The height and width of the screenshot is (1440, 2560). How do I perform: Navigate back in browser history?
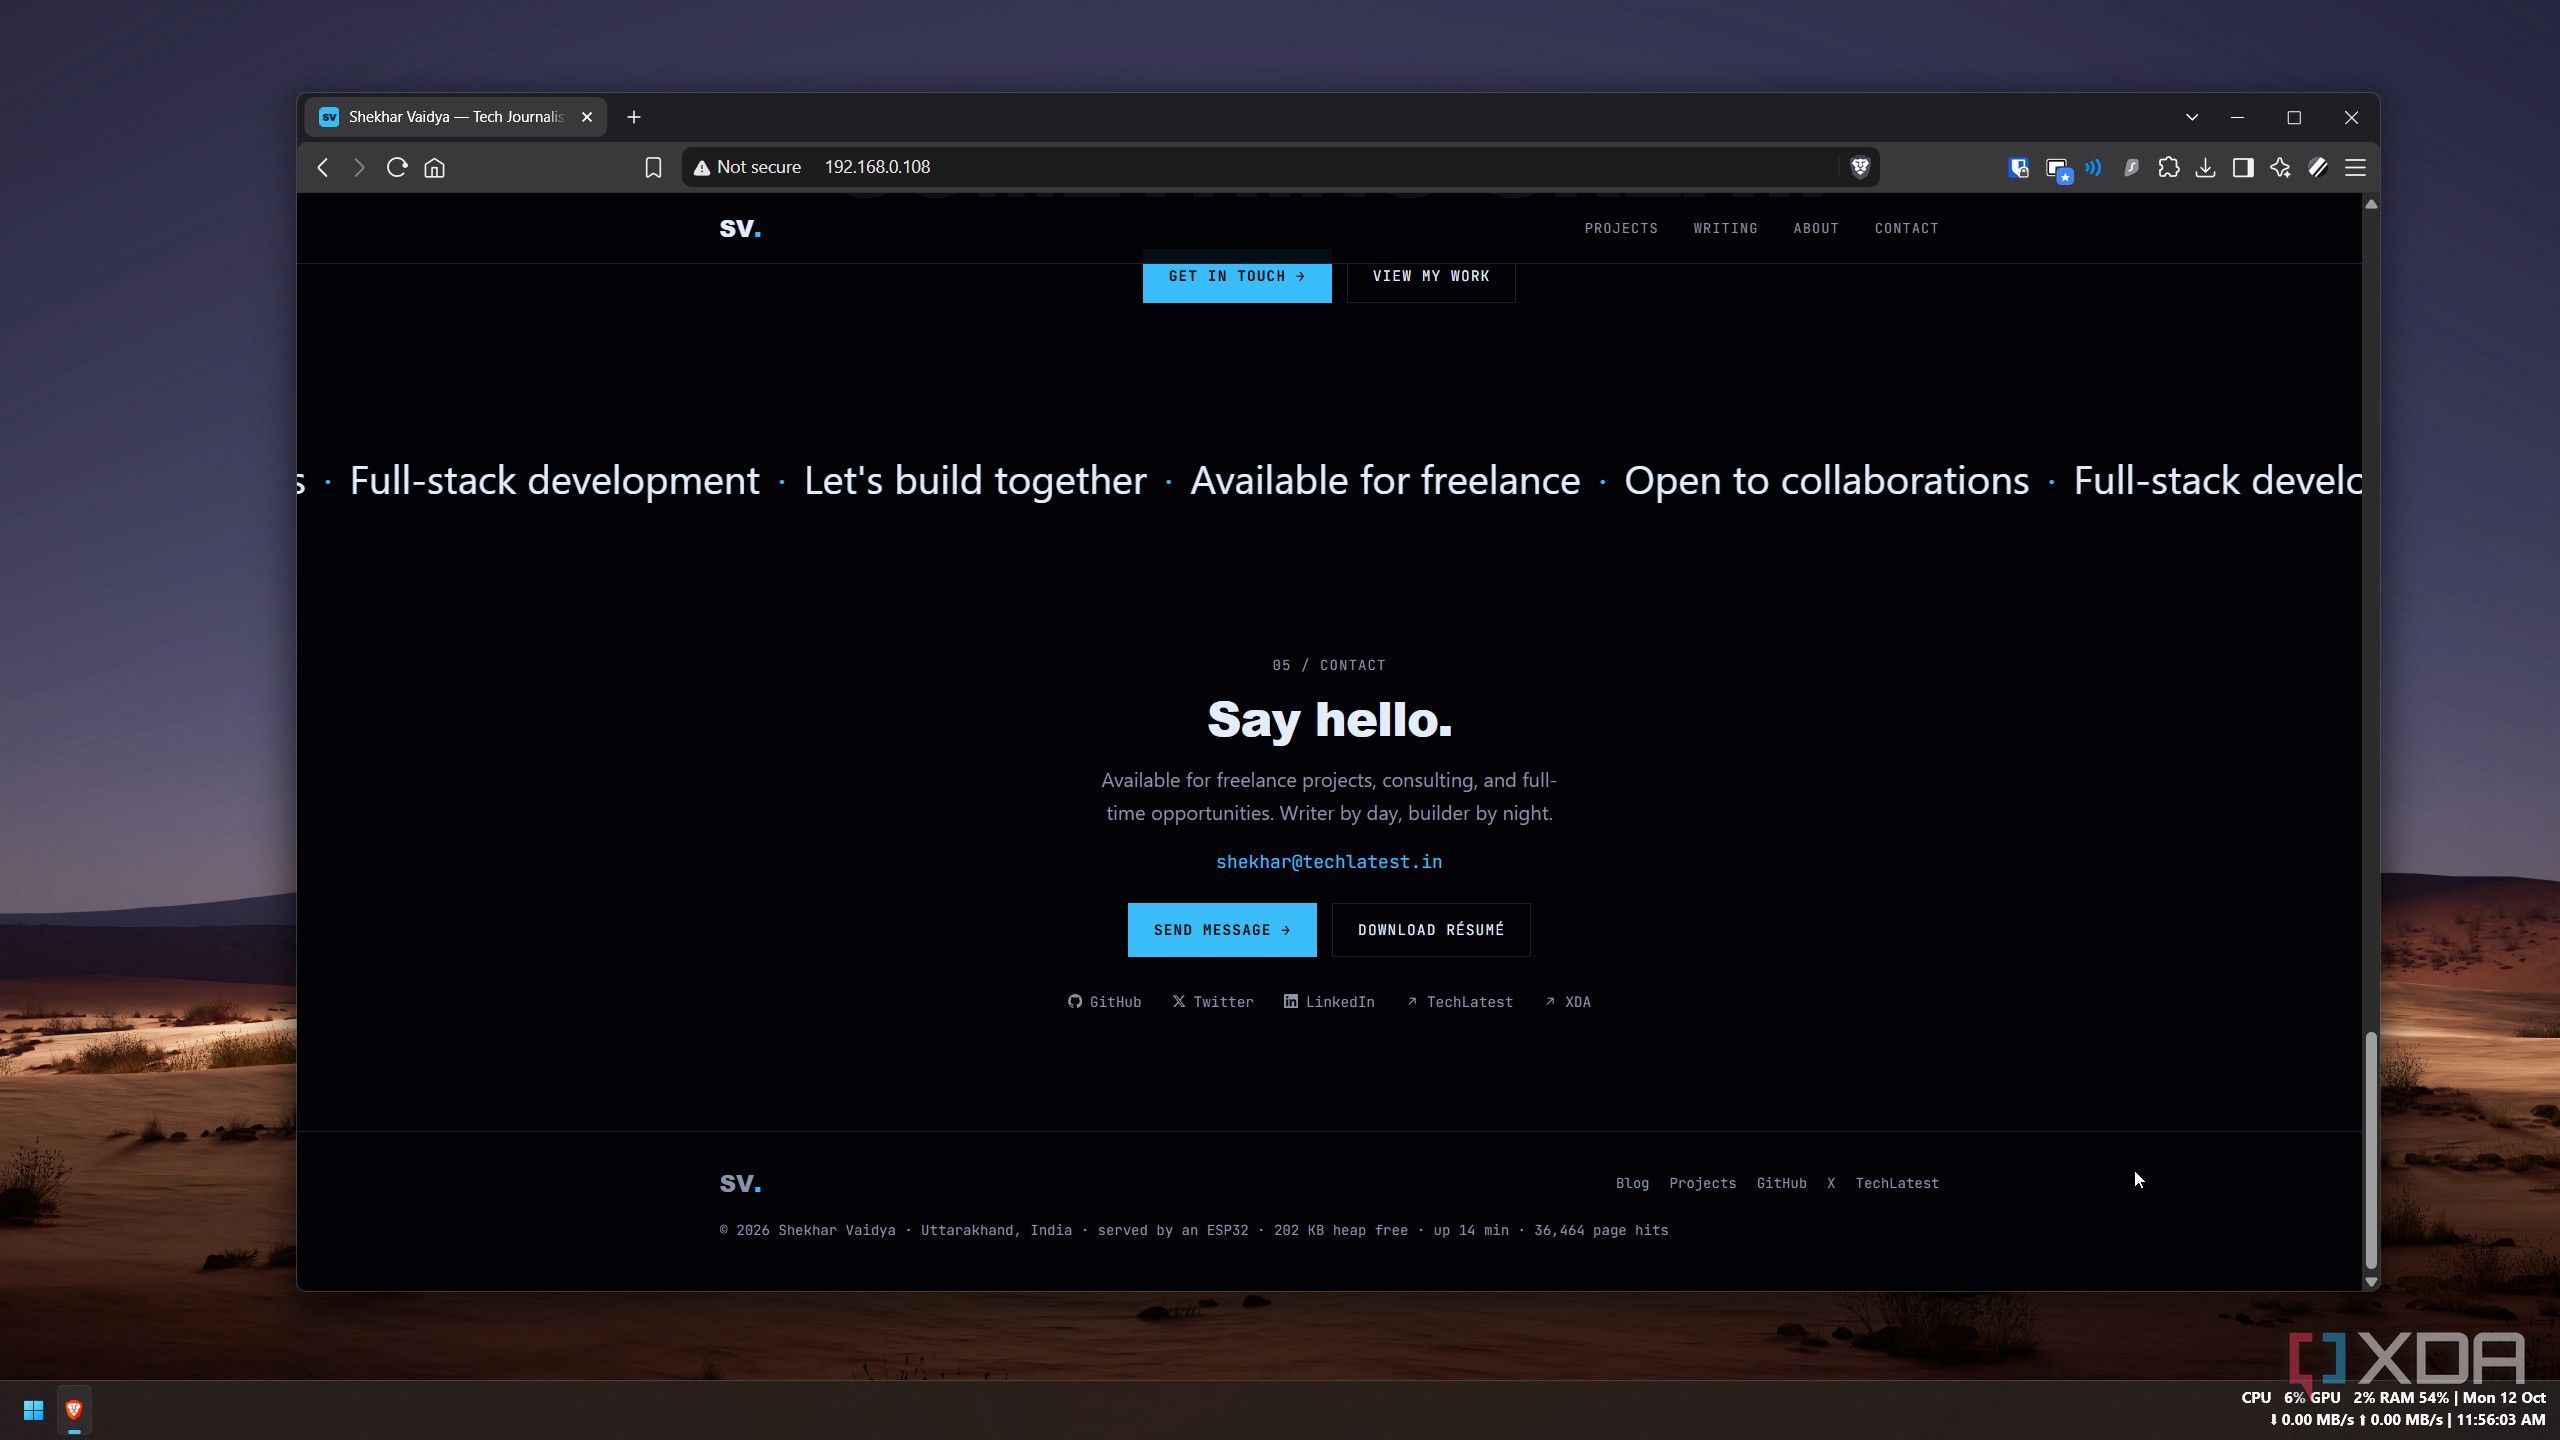322,167
